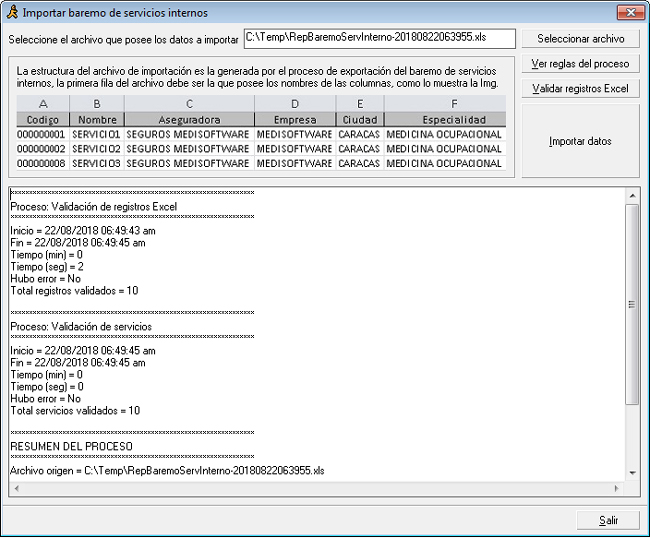Click the log scrollbar down arrow
This screenshot has width=650, height=538.
point(632,472)
